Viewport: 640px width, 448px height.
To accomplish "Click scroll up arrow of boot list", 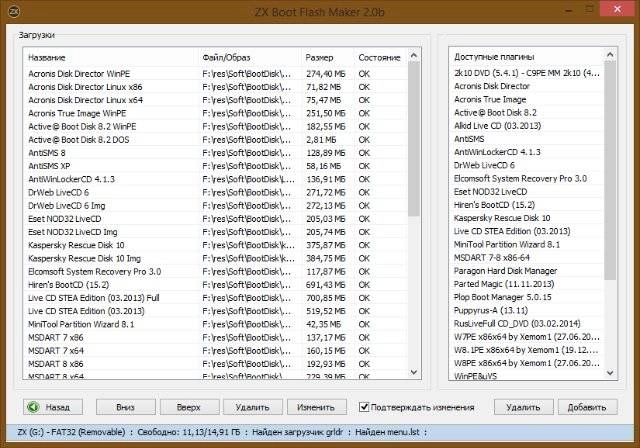I will 413,55.
